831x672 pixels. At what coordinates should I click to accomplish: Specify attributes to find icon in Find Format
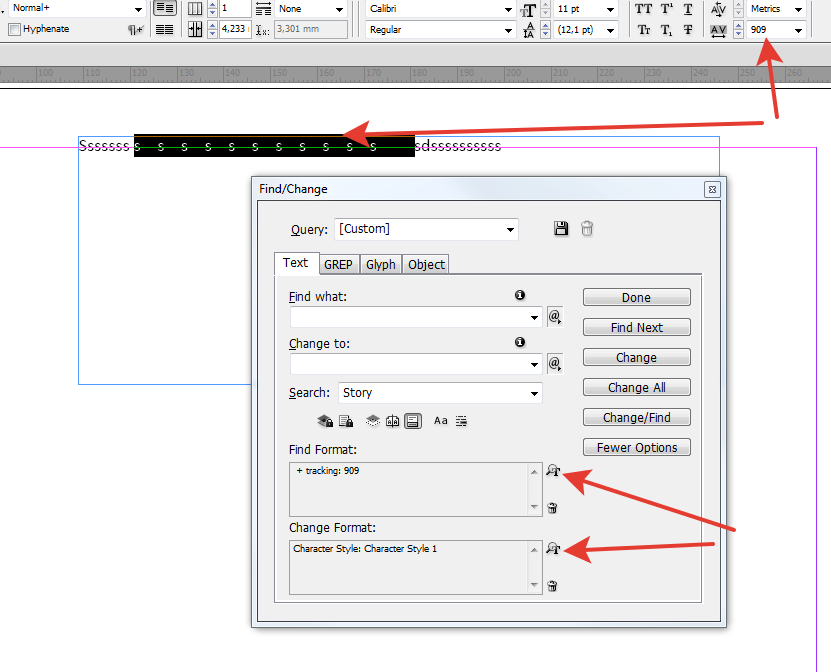[x=553, y=471]
